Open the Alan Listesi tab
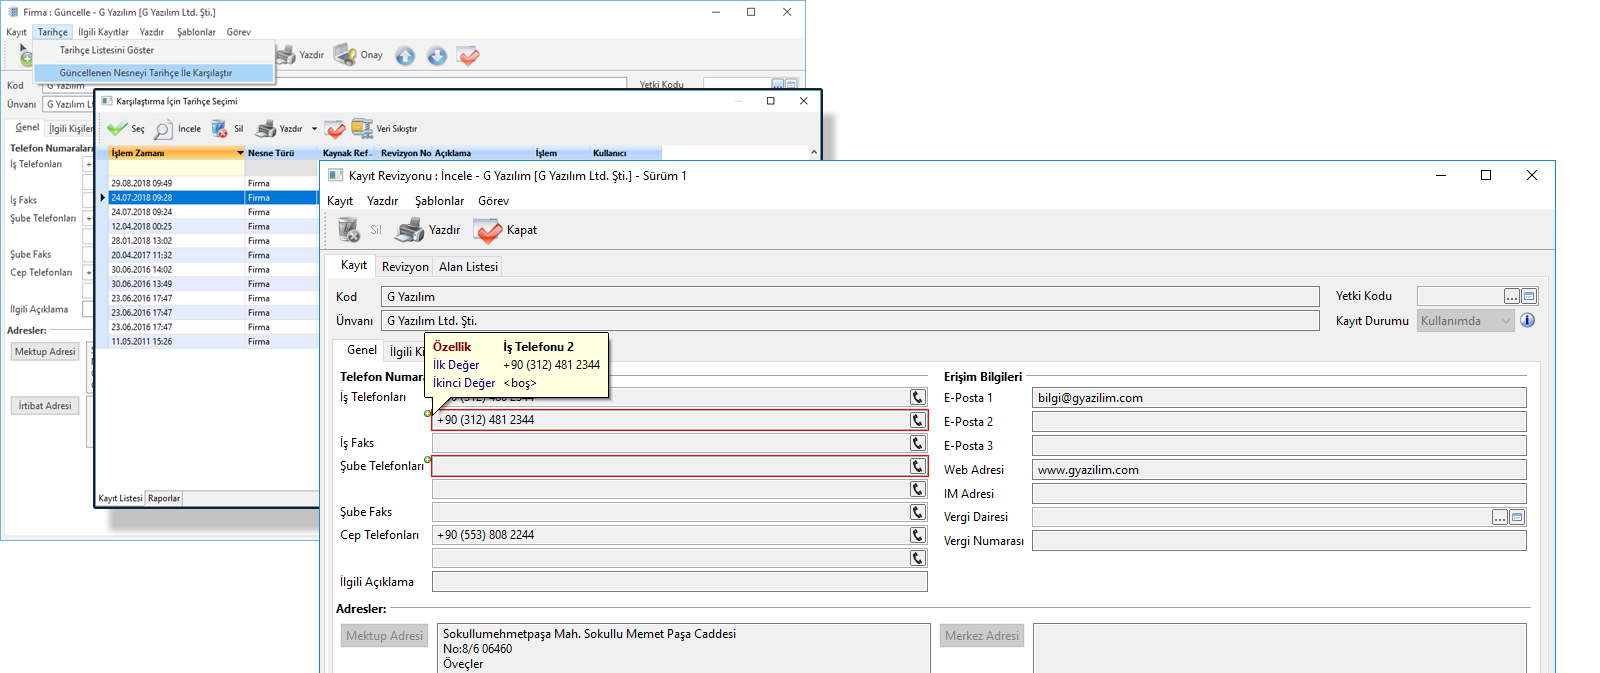This screenshot has height=673, width=1600. click(x=468, y=267)
